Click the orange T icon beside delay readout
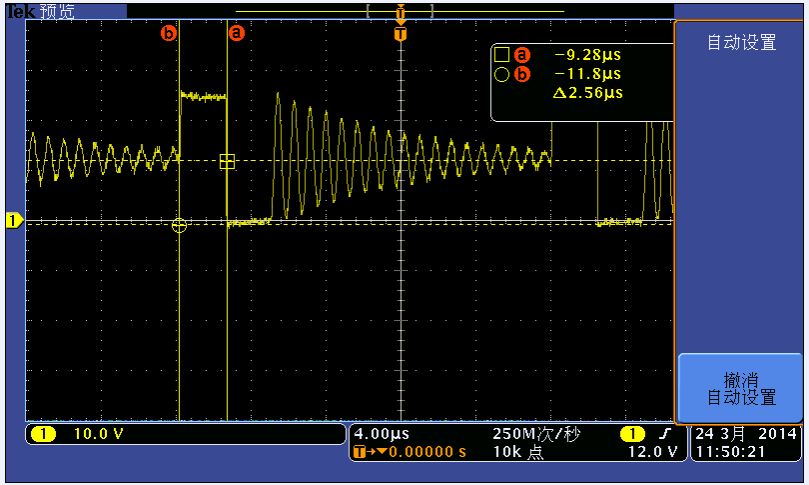The image size is (809, 485). pos(360,452)
